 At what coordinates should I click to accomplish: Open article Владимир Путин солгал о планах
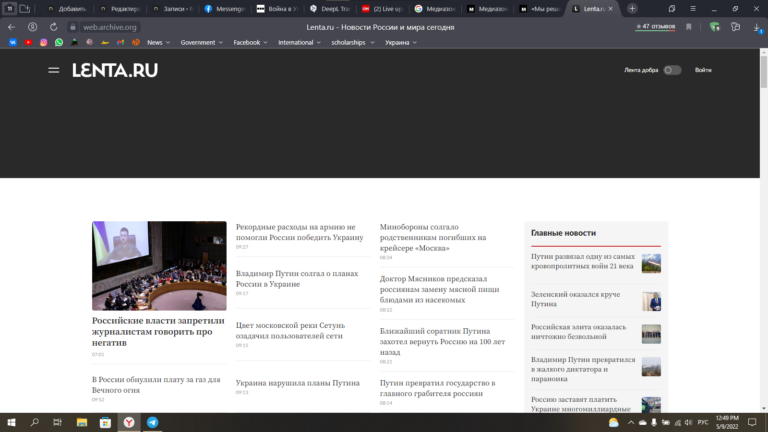(297, 279)
